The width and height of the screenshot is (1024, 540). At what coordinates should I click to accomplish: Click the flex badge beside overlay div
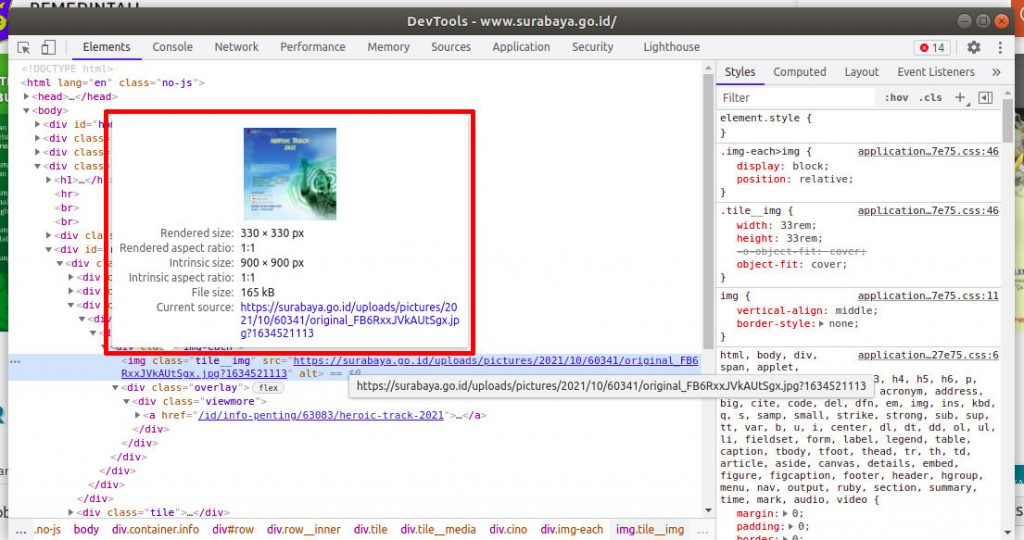[x=266, y=387]
